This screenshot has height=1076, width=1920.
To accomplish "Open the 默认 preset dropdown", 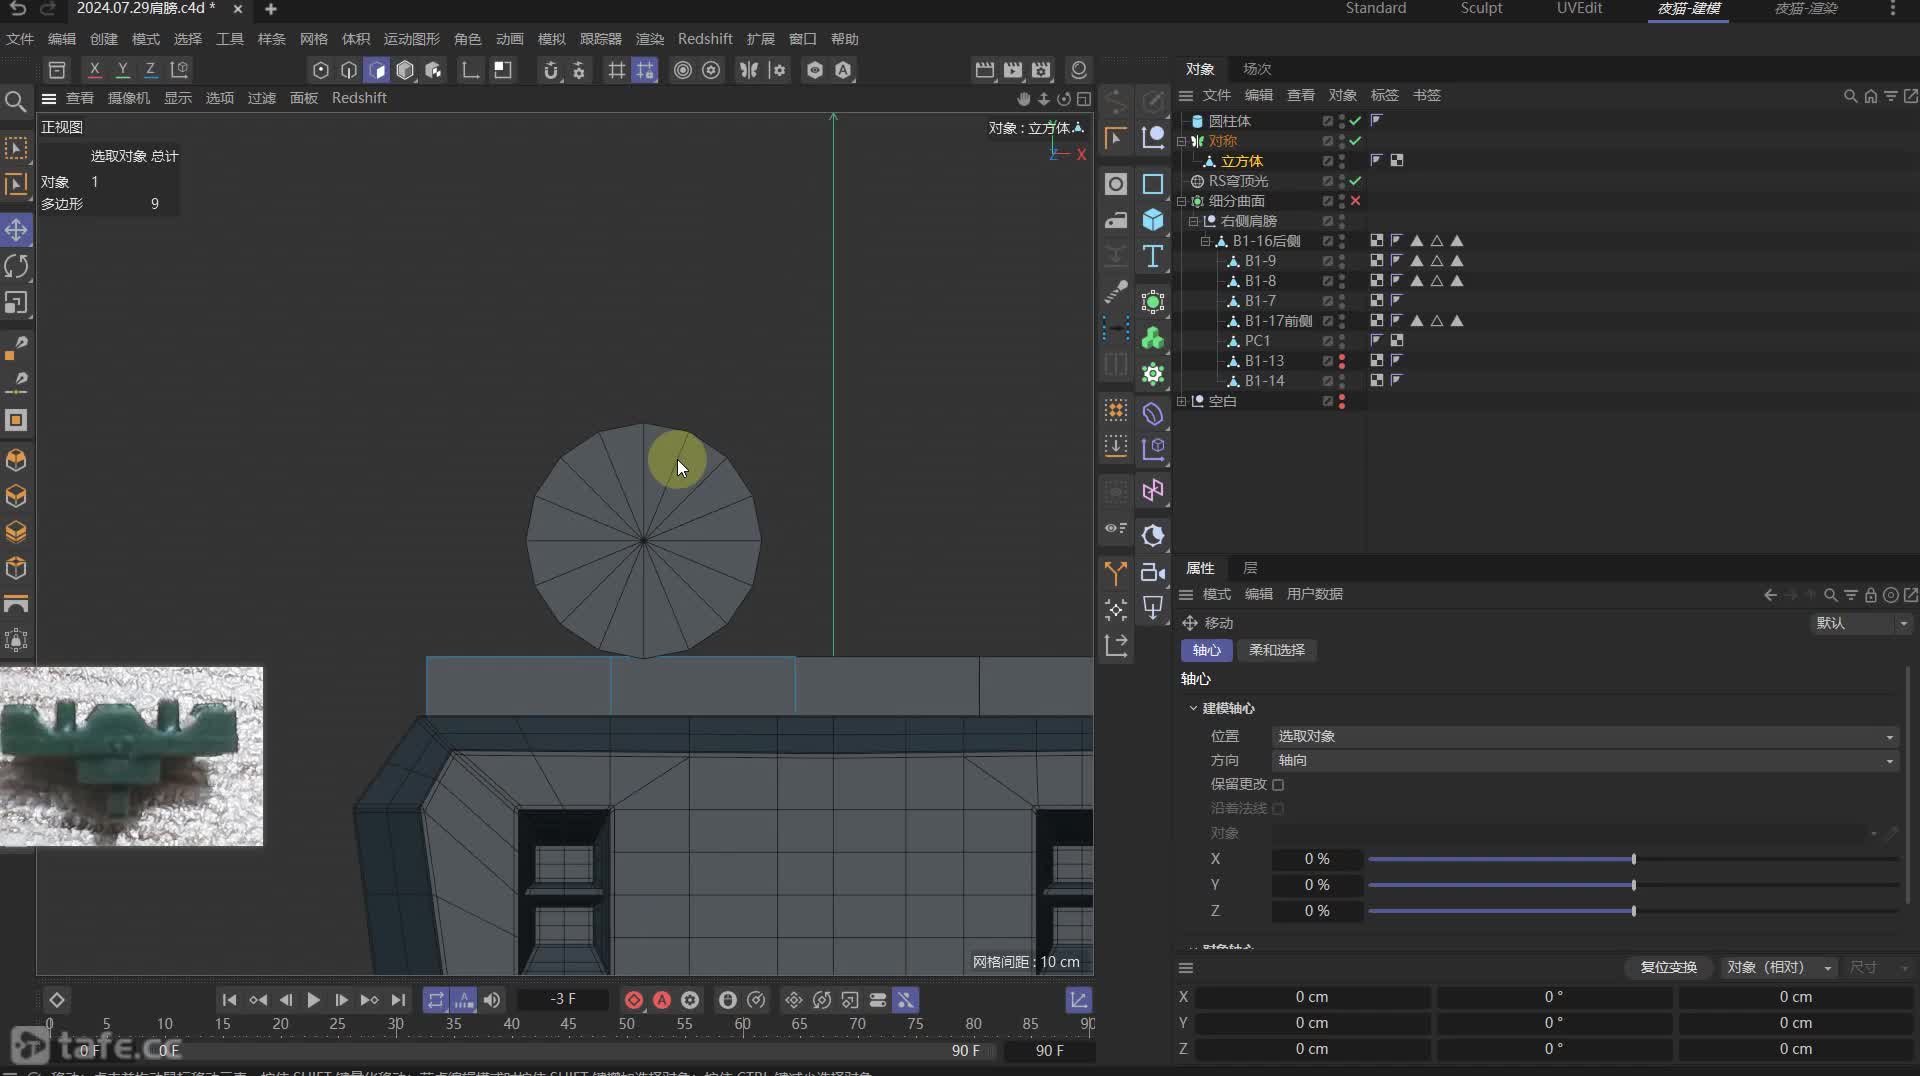I will [x=1862, y=623].
